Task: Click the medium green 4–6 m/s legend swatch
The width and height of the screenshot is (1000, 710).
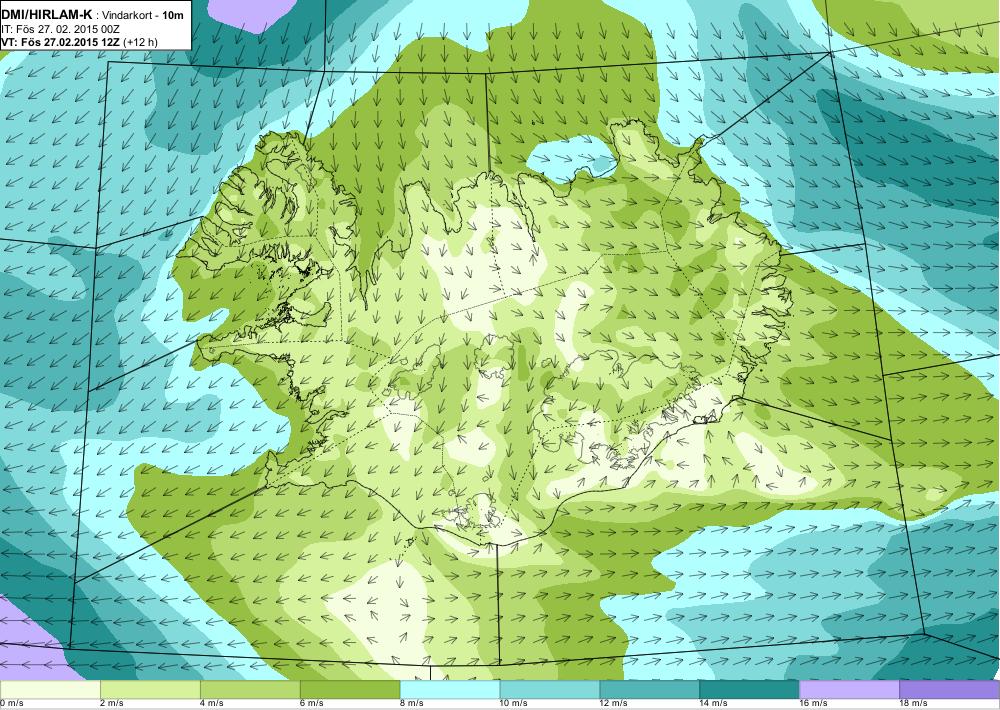Action: pyautogui.click(x=250, y=690)
